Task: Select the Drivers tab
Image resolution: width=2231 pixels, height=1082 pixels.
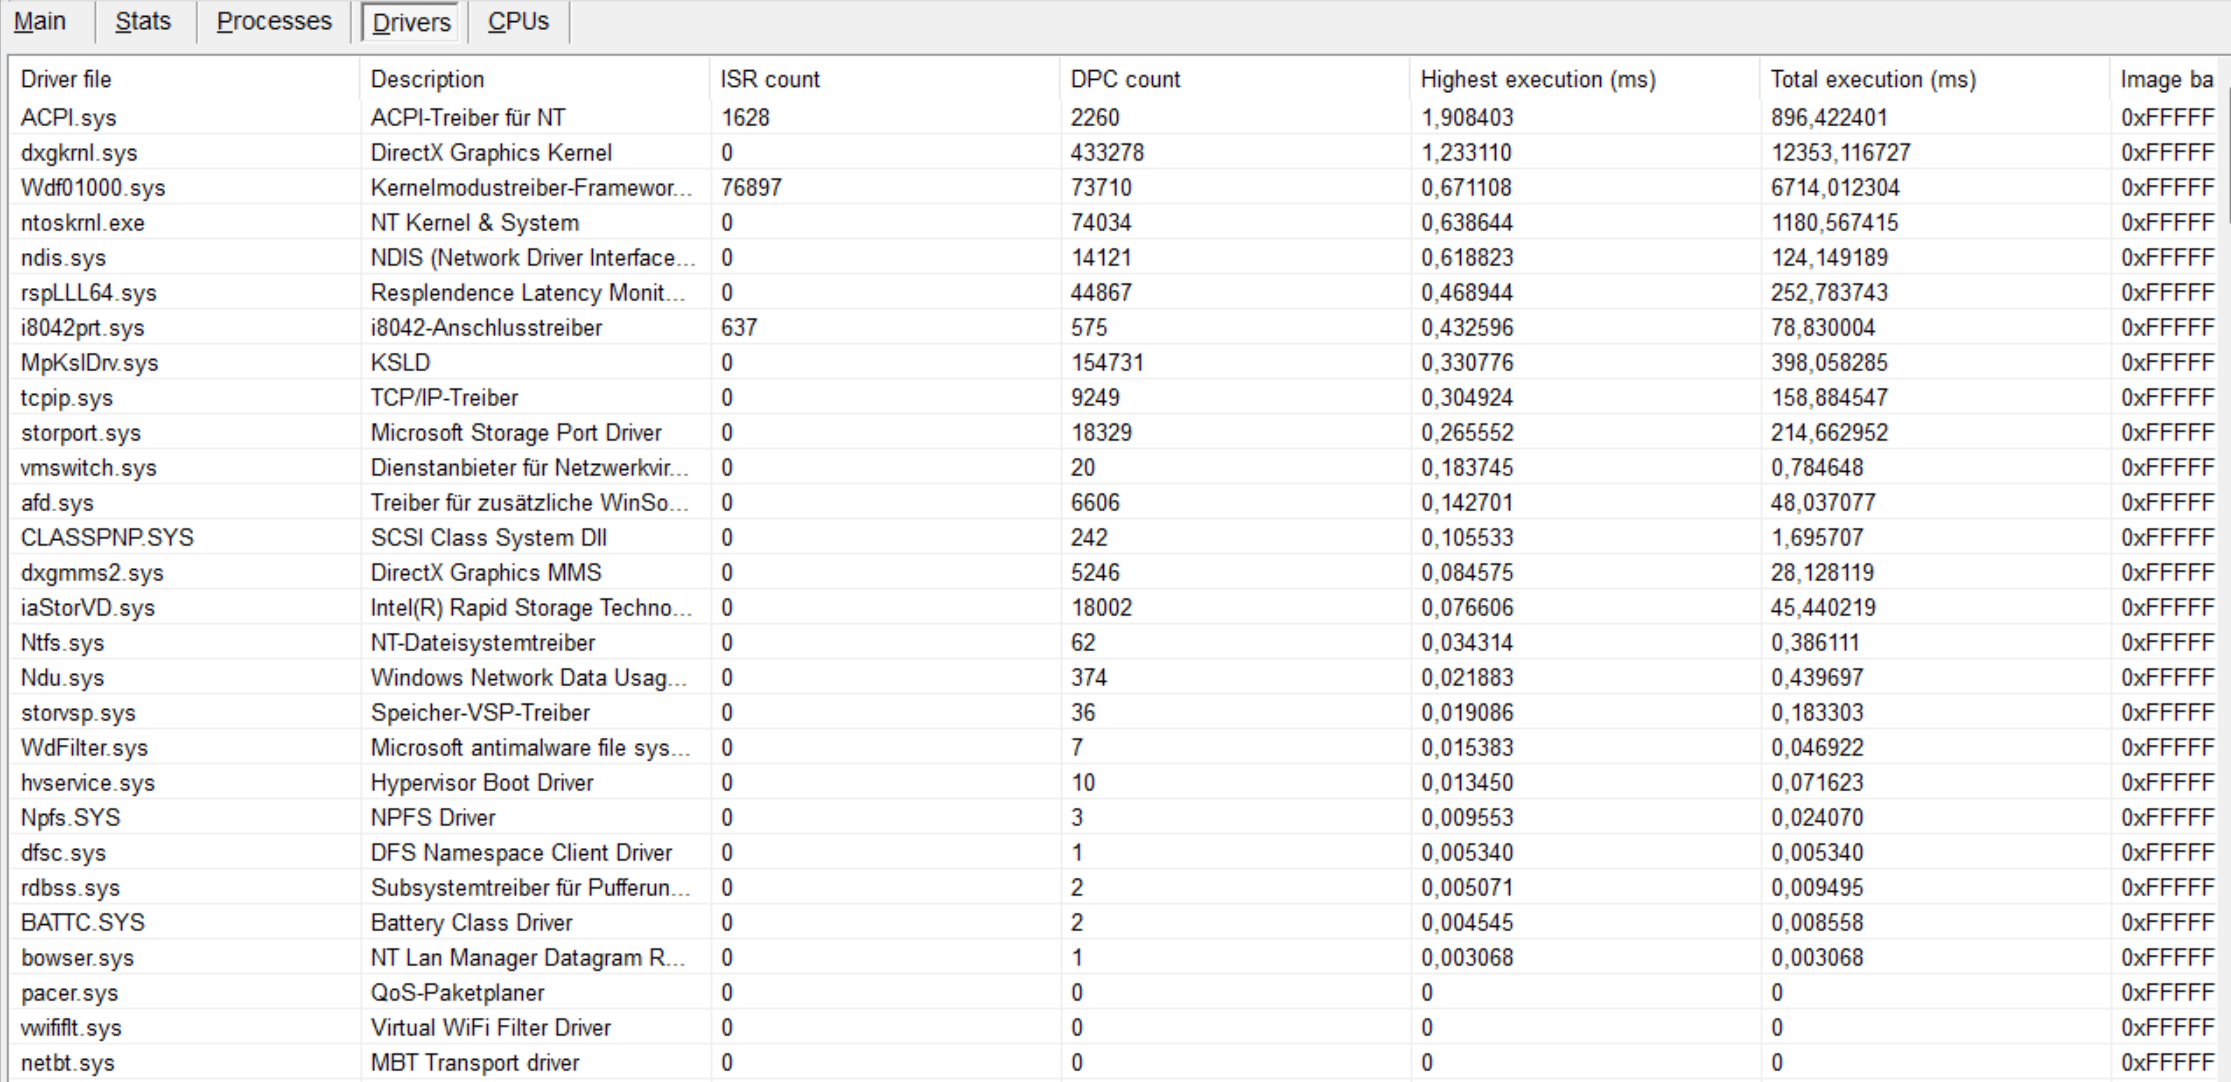Action: tap(411, 22)
